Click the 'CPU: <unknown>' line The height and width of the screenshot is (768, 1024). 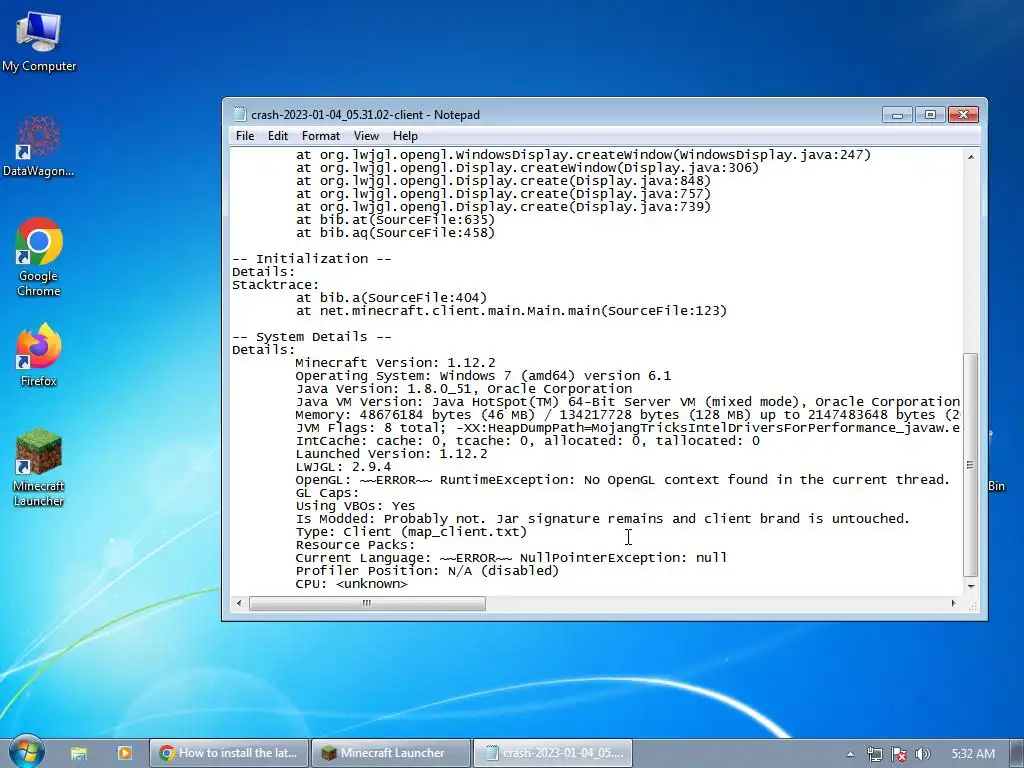pos(351,584)
